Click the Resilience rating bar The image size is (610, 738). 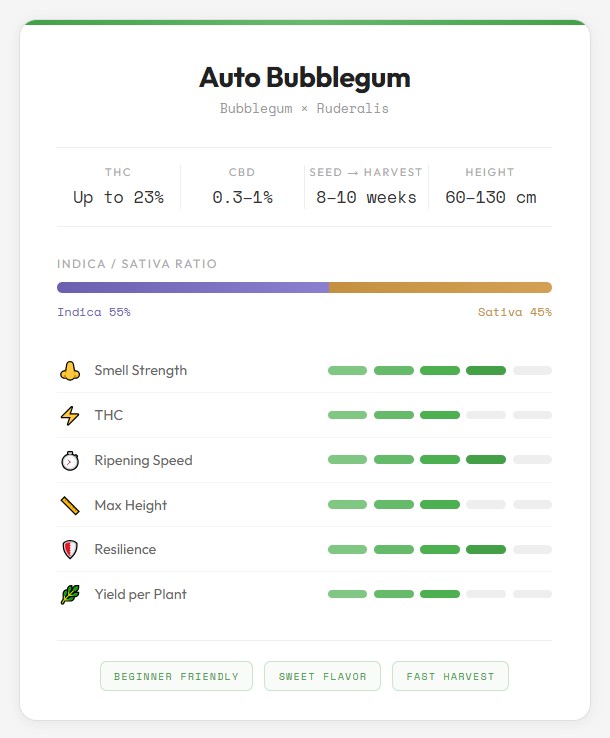(439, 550)
